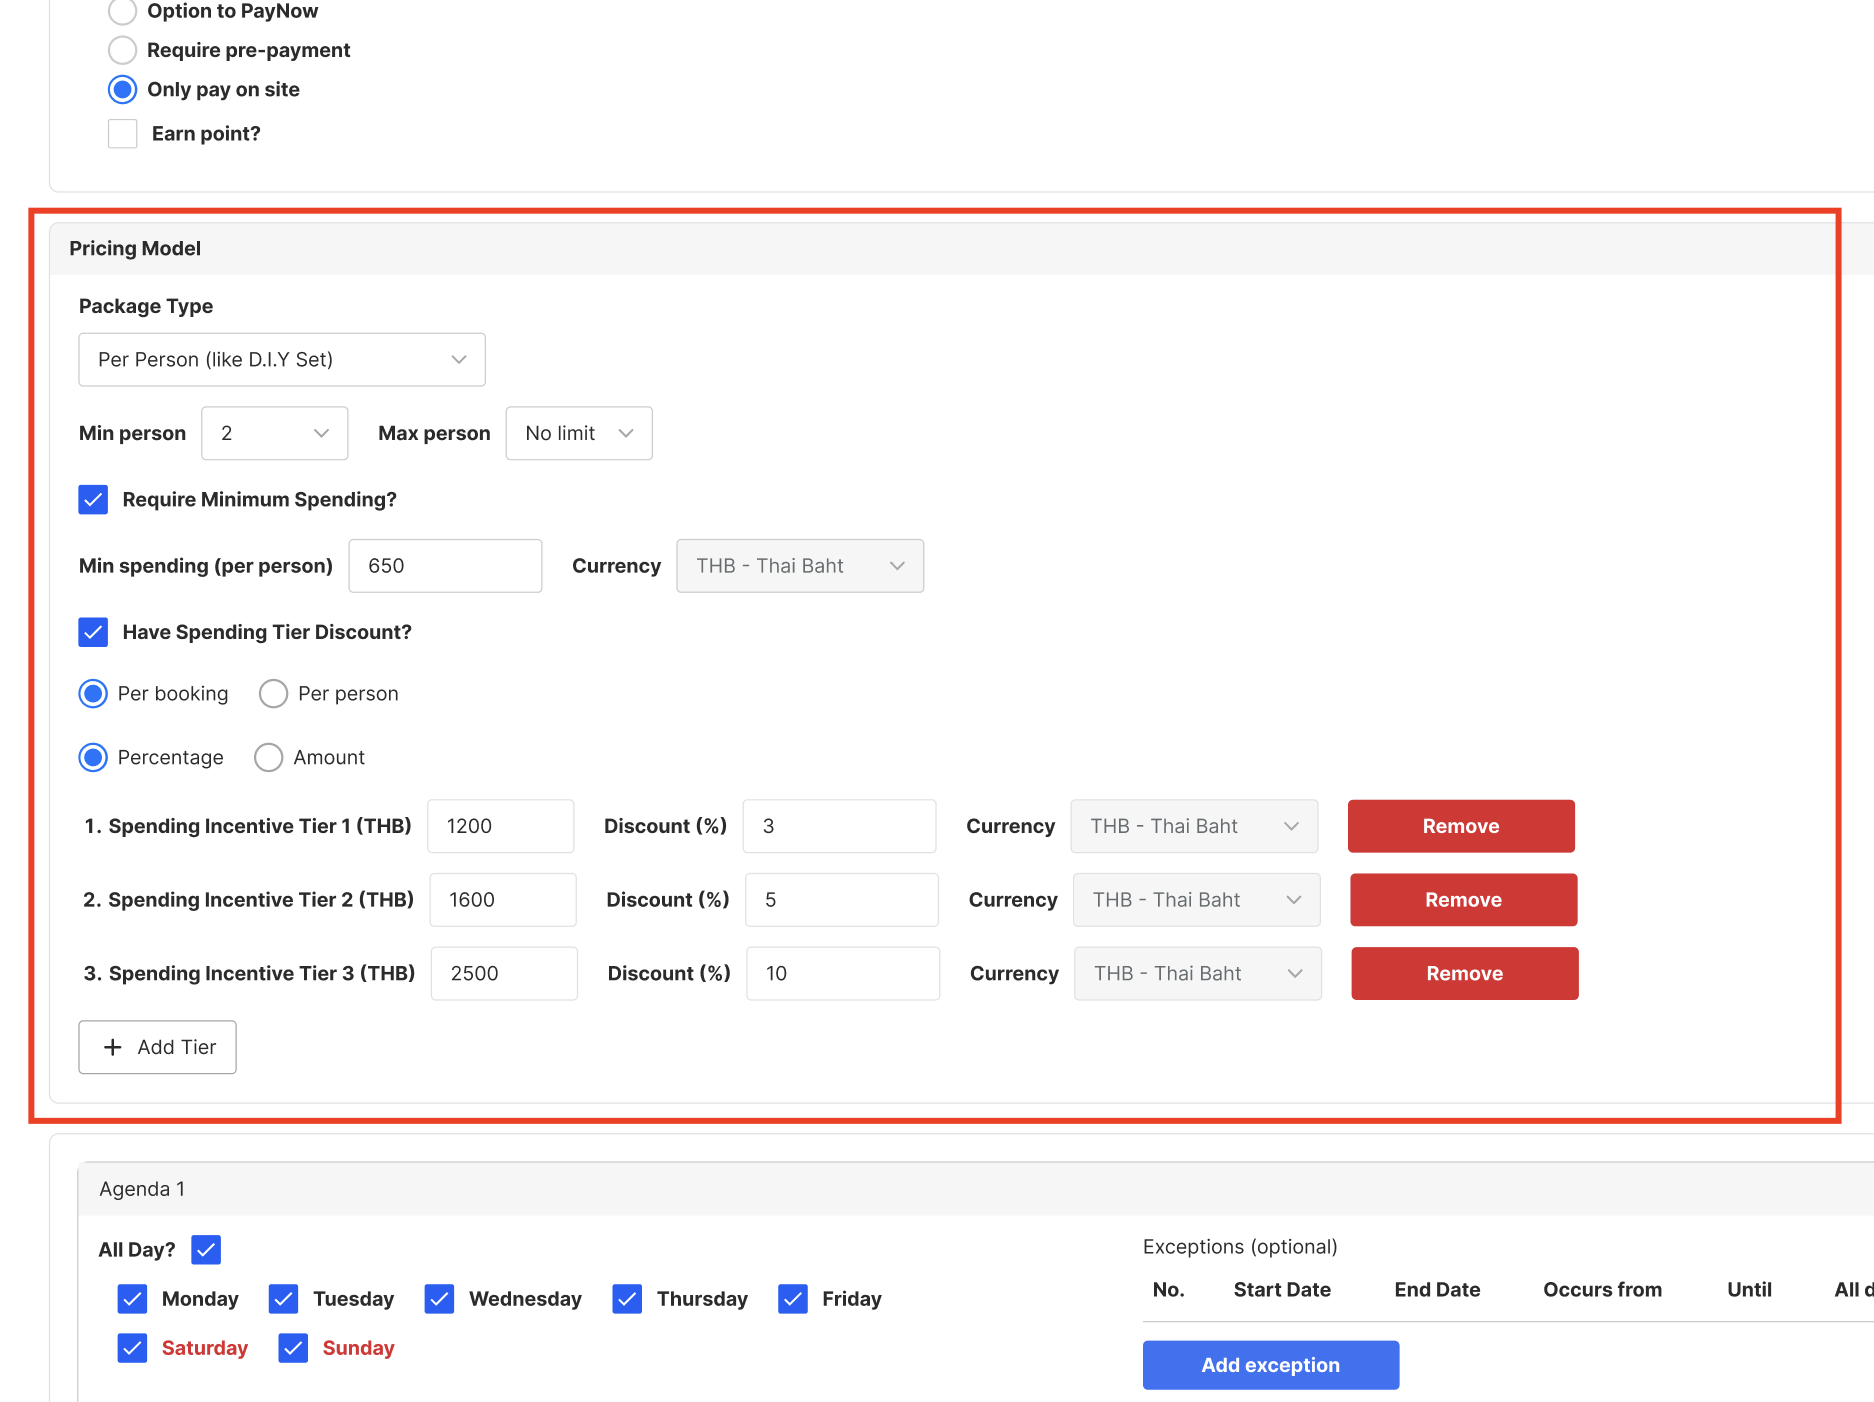Open the Package Type dropdown
Screen dimensions: 1874x1402
(x=281, y=360)
